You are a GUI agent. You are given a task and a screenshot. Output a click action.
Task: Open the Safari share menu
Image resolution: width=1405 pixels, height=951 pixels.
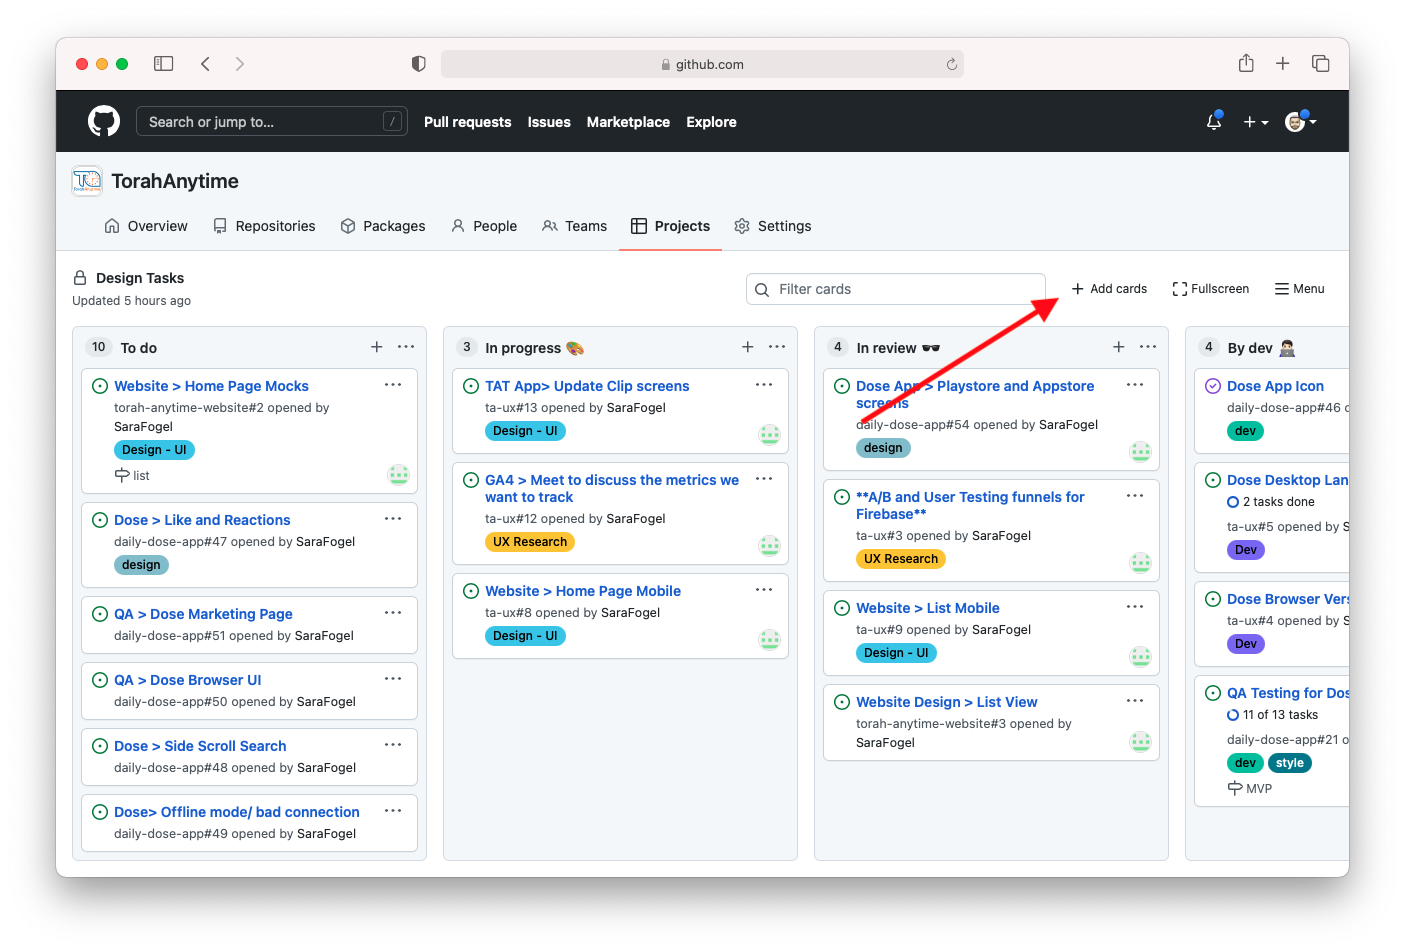click(1246, 63)
